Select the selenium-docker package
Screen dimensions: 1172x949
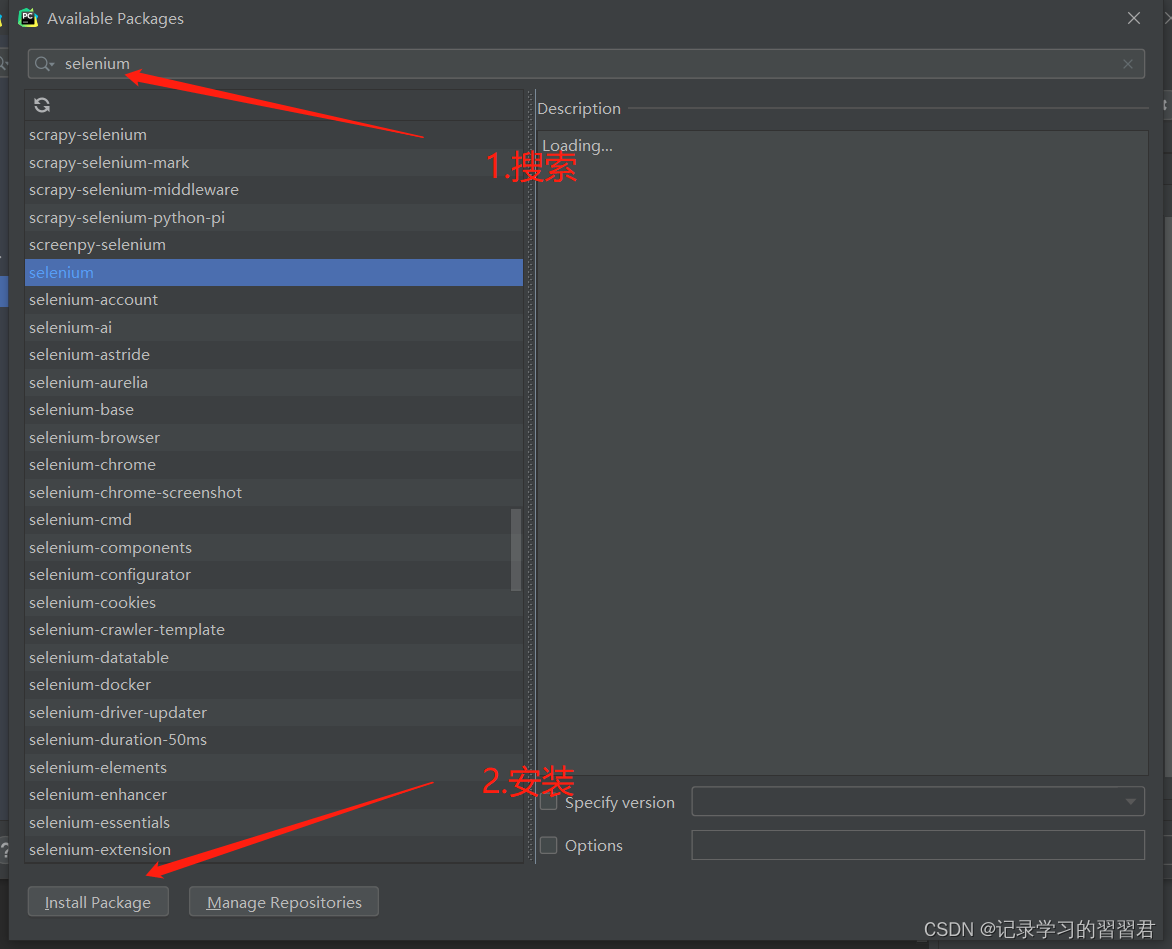tap(274, 684)
